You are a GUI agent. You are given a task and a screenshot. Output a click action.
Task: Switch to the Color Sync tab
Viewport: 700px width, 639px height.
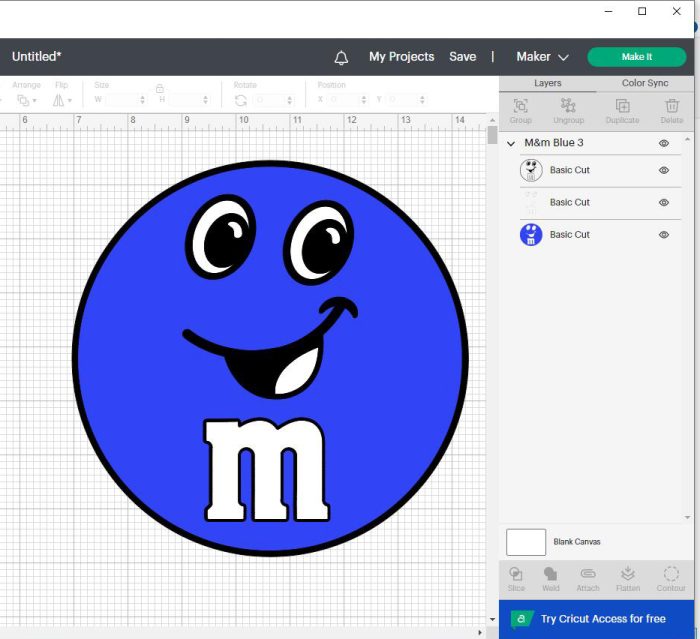point(645,83)
